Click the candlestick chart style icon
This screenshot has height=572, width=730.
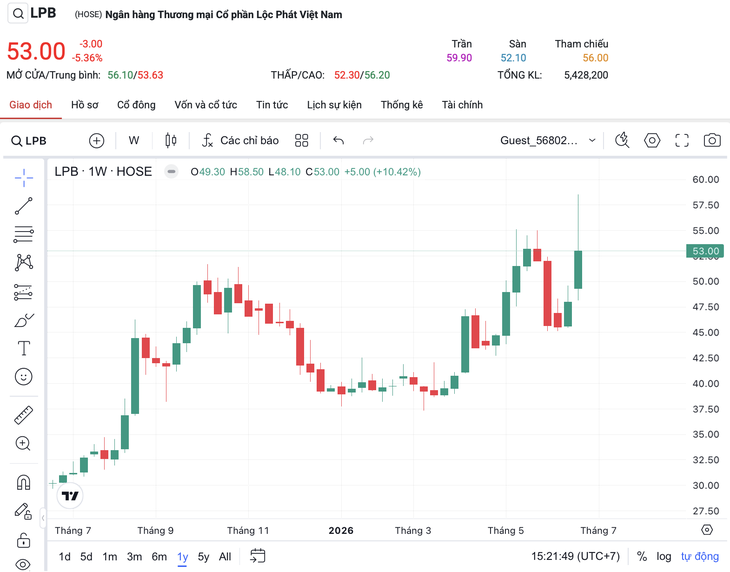pos(171,140)
